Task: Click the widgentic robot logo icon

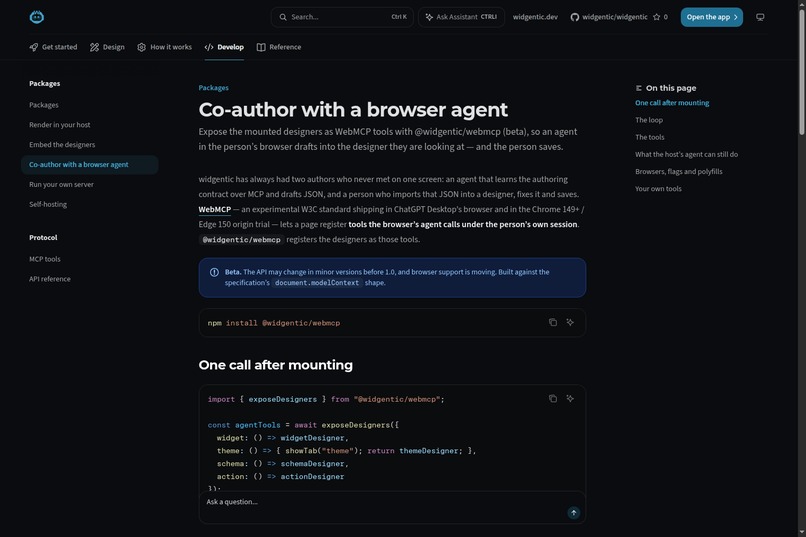Action: (36, 17)
